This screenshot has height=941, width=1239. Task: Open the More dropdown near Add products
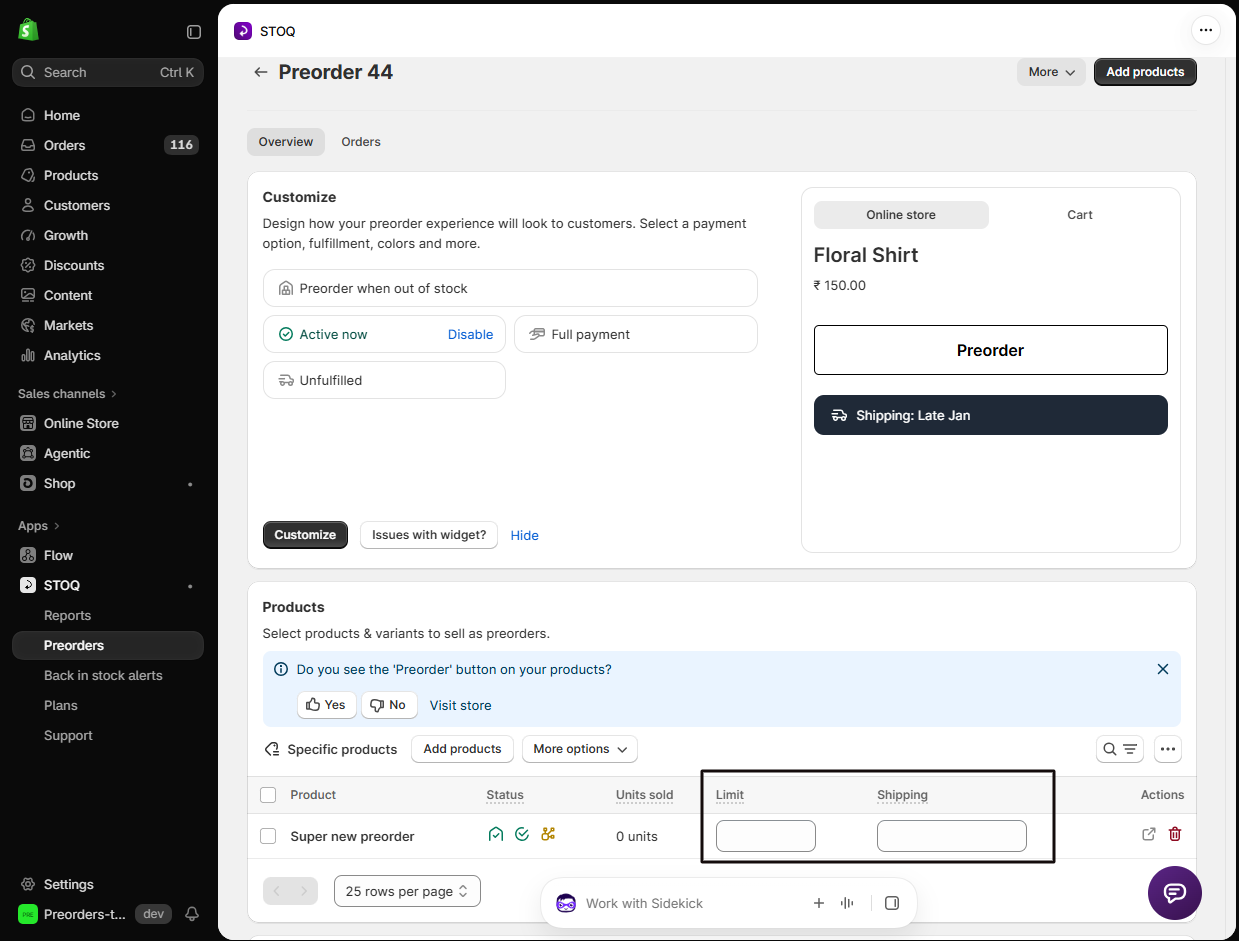click(1051, 72)
